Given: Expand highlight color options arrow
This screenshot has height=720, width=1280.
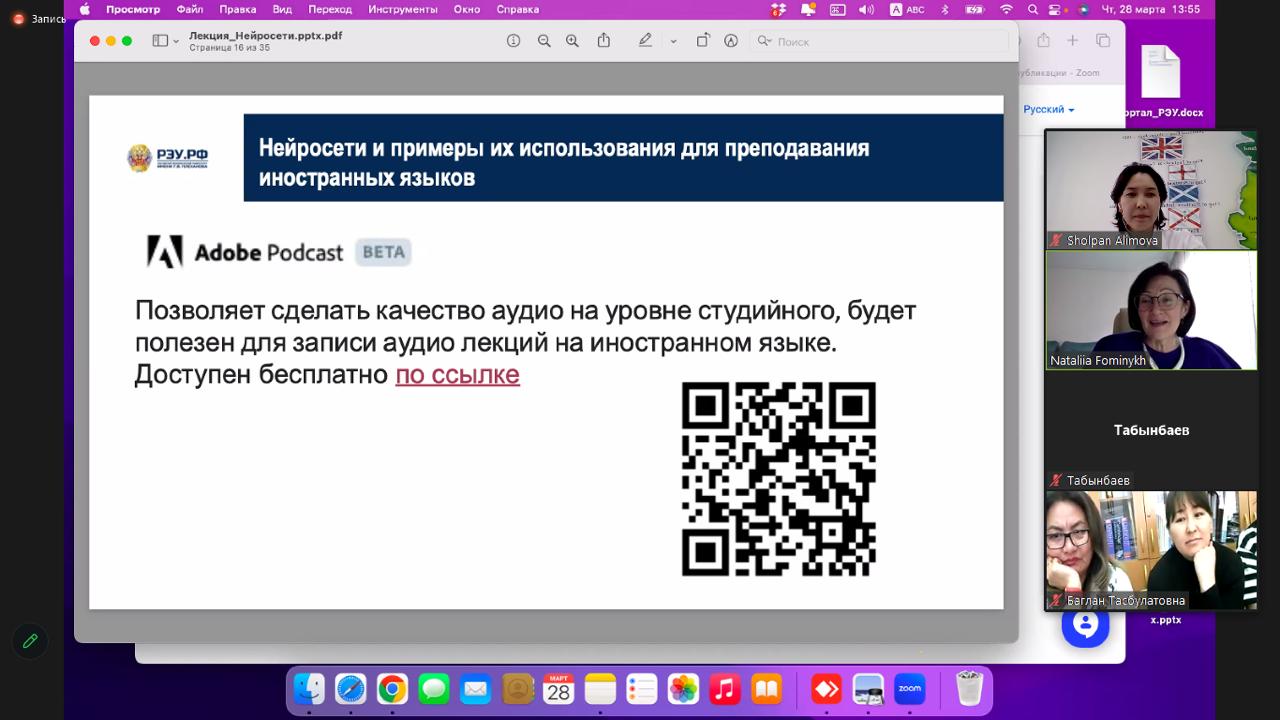Looking at the screenshot, I should pyautogui.click(x=673, y=42).
